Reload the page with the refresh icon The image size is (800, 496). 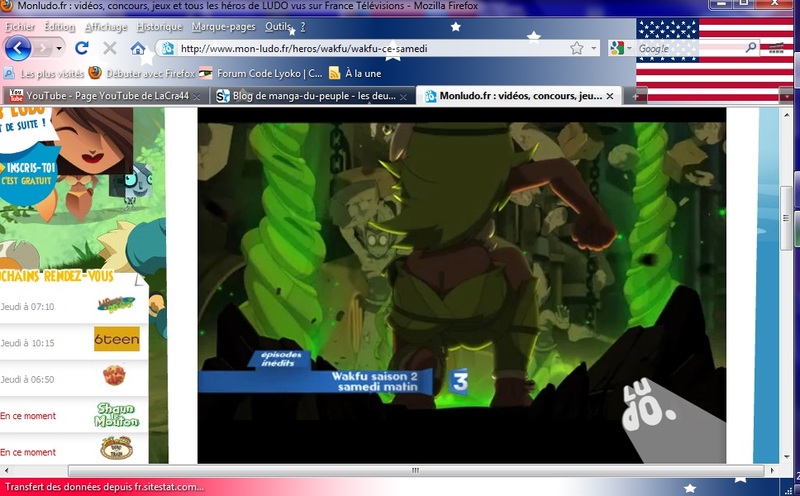pyautogui.click(x=82, y=48)
